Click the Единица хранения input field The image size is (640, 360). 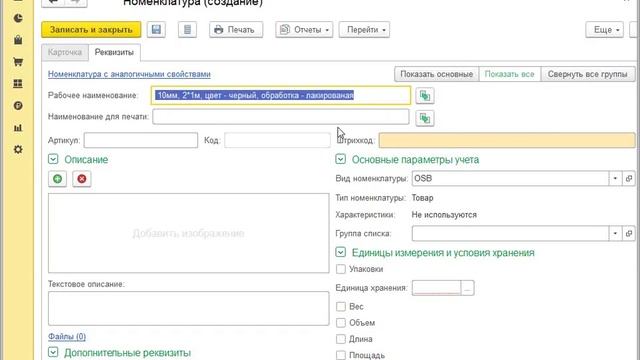(436, 288)
